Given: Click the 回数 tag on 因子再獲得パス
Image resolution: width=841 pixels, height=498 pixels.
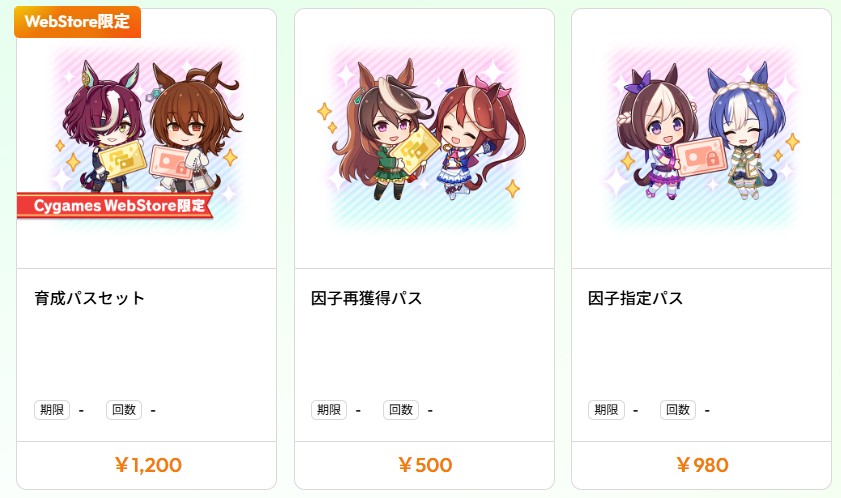Looking at the screenshot, I should coord(401,410).
